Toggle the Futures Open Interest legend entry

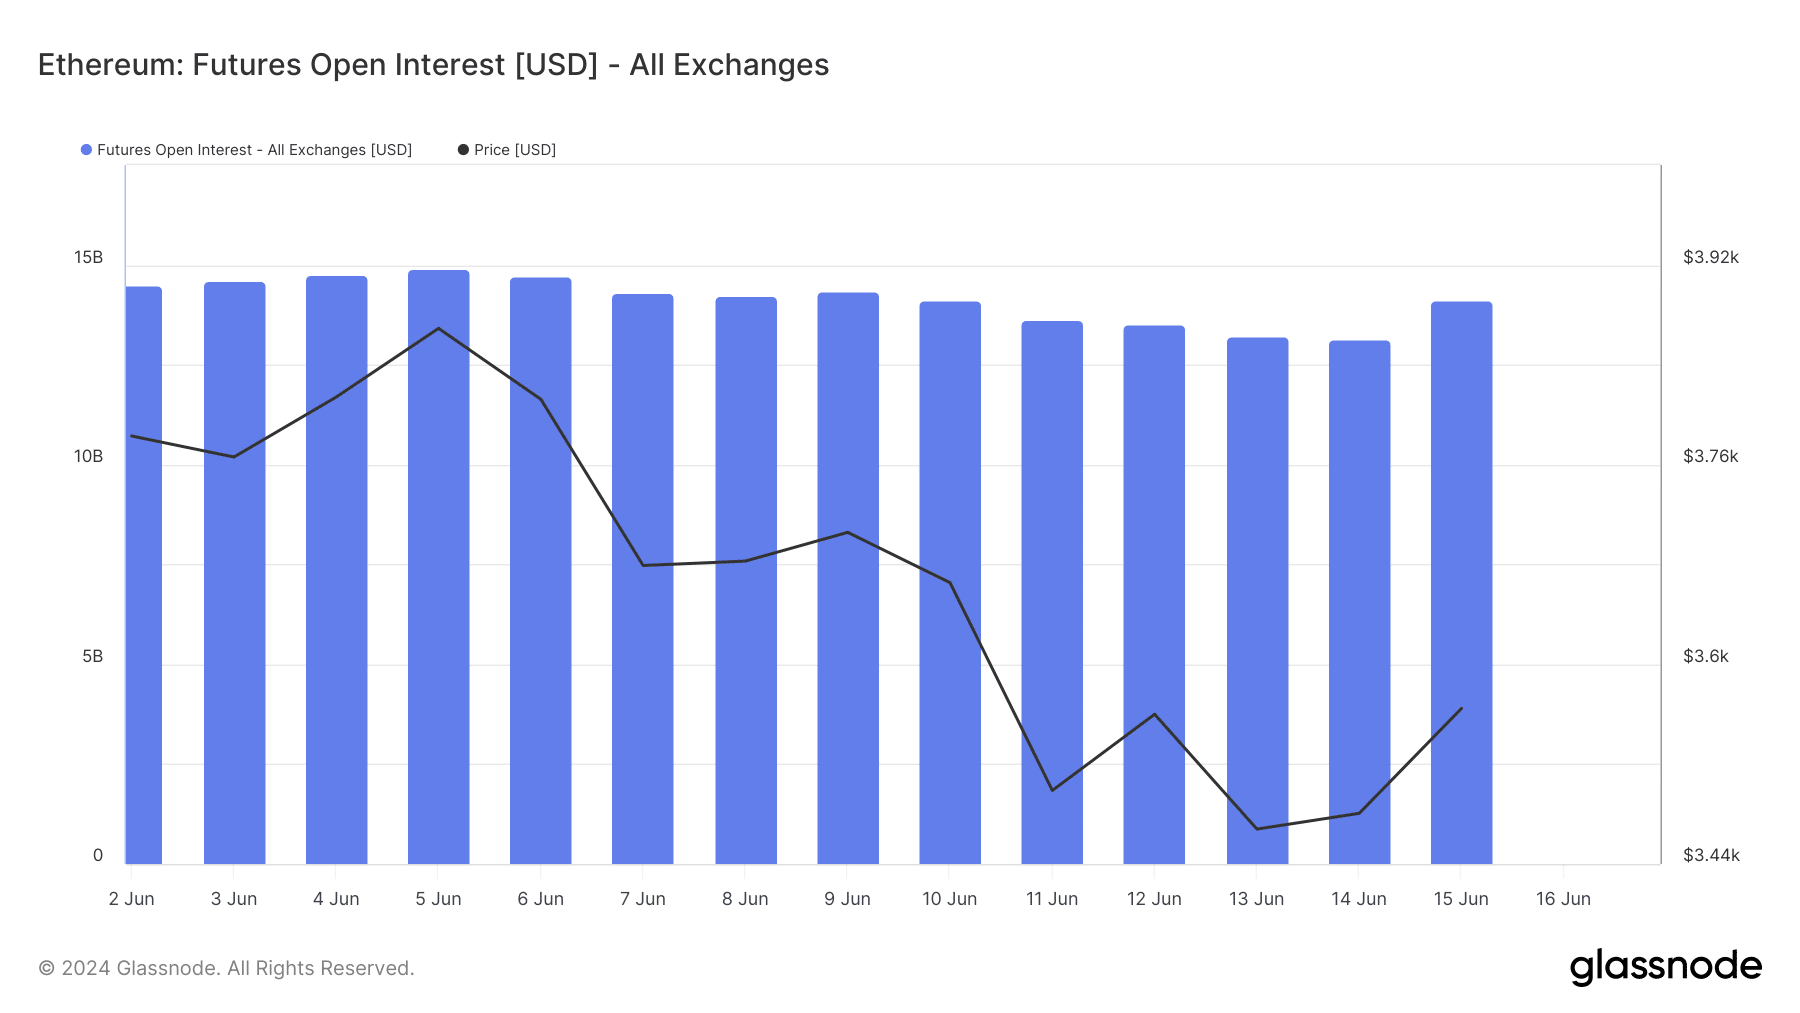pos(246,150)
